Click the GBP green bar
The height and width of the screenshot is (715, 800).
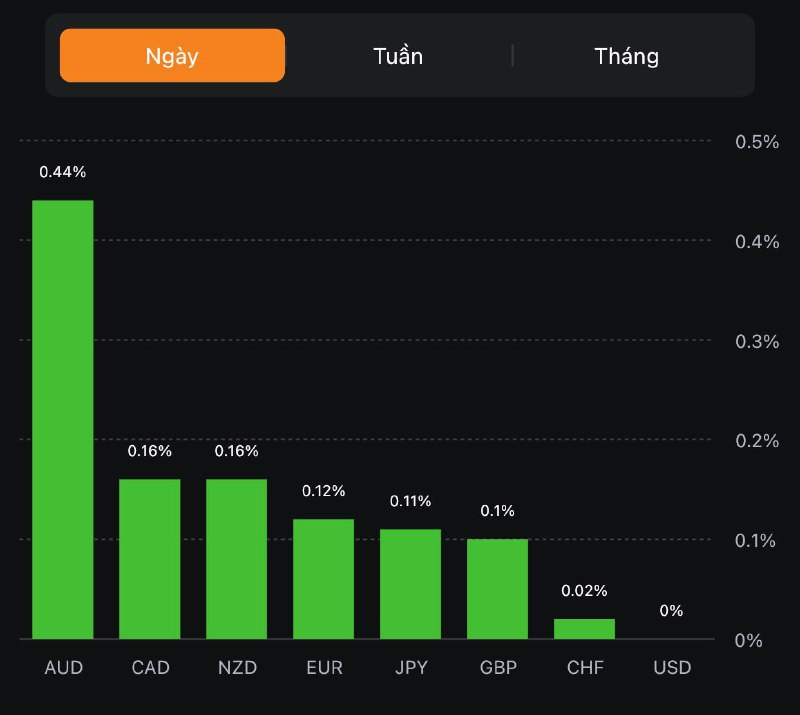click(x=497, y=588)
